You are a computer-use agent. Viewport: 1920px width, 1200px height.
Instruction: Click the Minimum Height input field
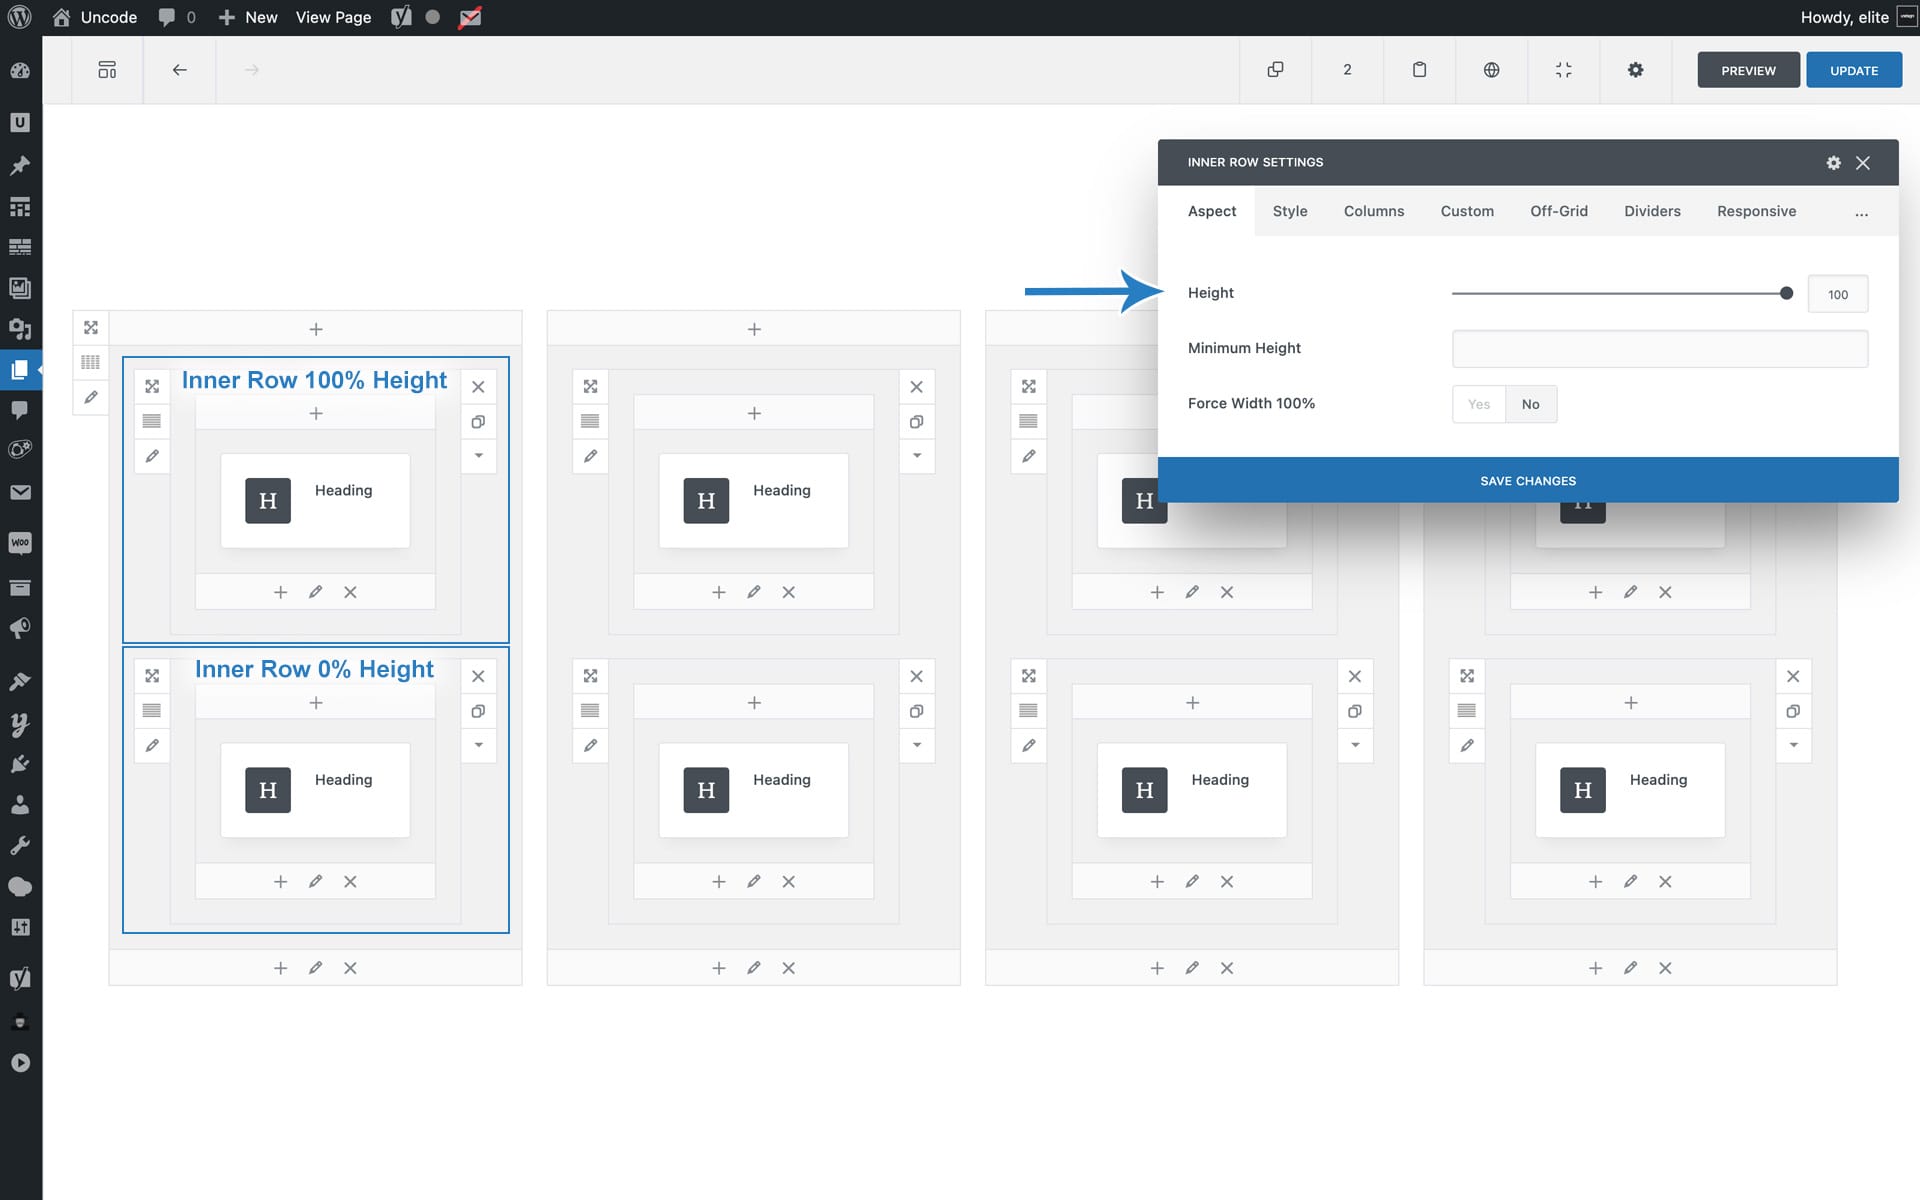coord(1659,349)
